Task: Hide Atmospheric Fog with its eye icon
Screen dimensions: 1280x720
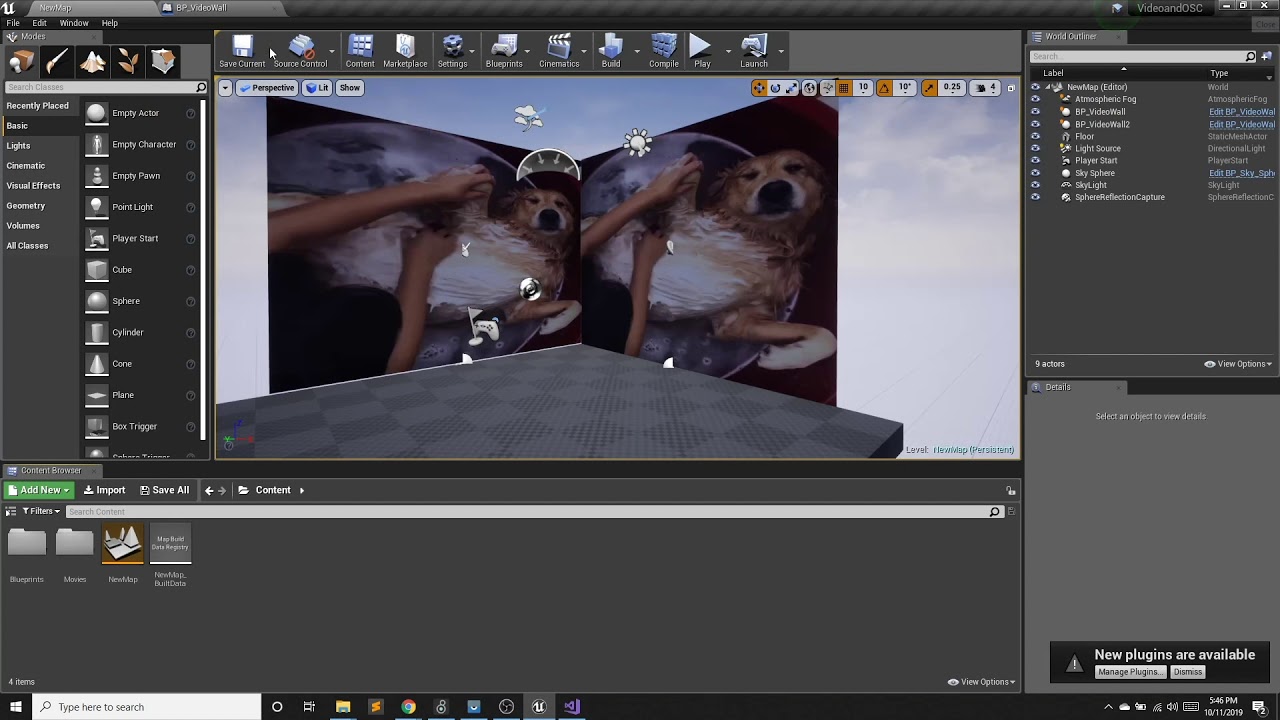Action: [x=1035, y=99]
